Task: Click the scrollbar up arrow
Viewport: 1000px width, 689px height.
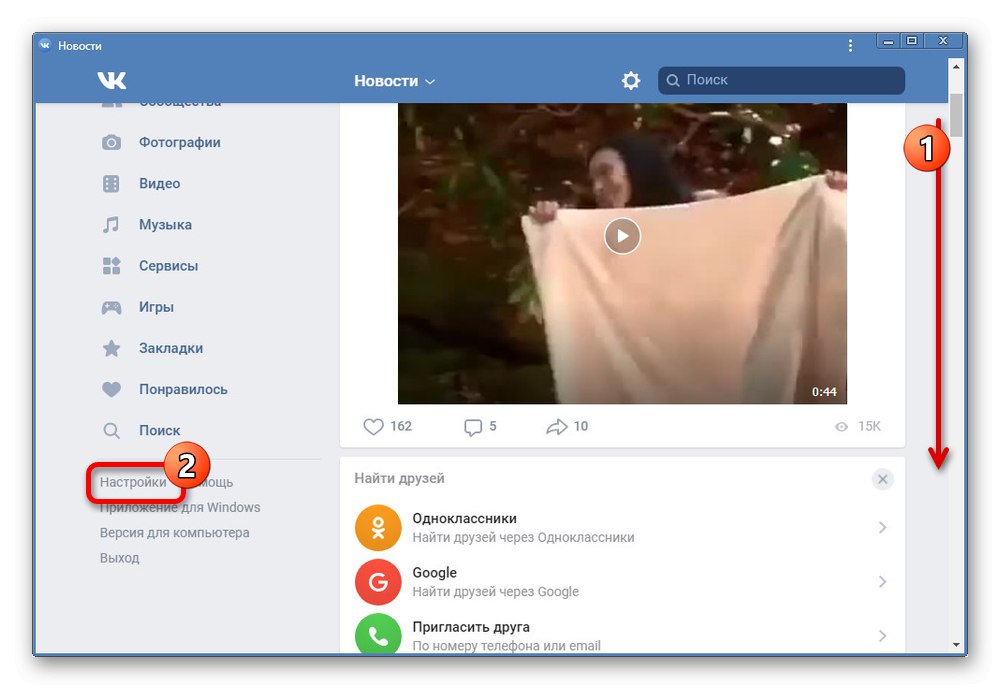Action: tap(955, 66)
